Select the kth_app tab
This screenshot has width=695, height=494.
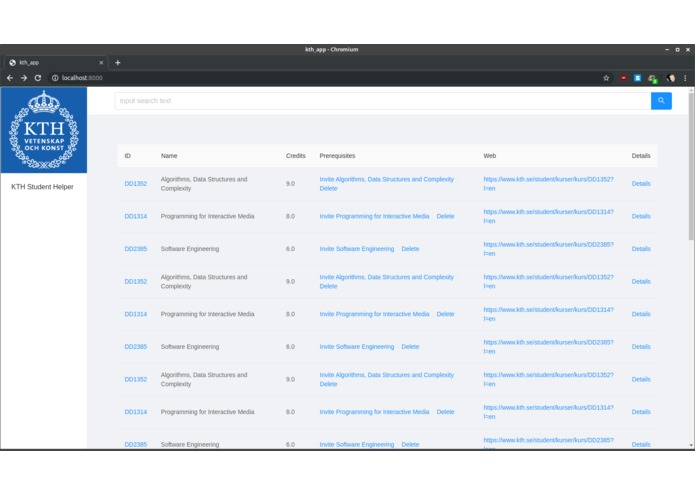[x=55, y=62]
